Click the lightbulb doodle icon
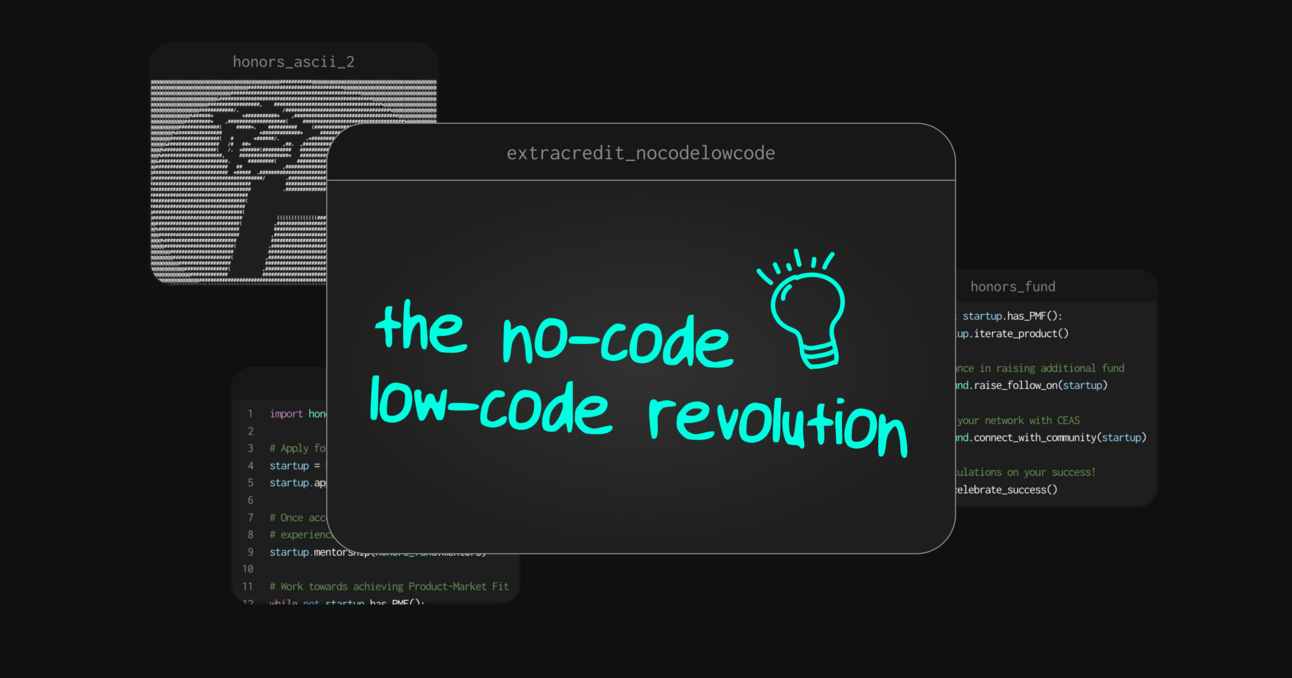 (x=803, y=309)
